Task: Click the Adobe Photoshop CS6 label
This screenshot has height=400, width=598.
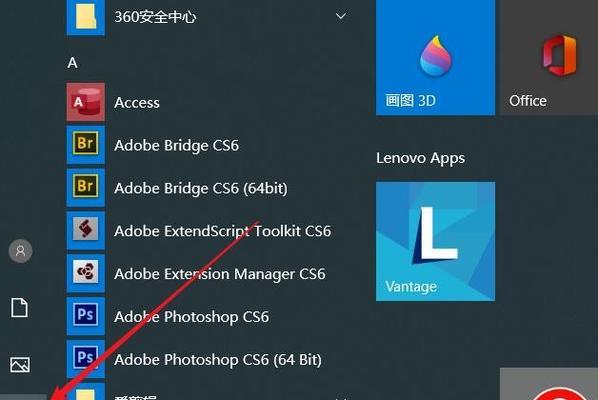Action: [x=191, y=317]
